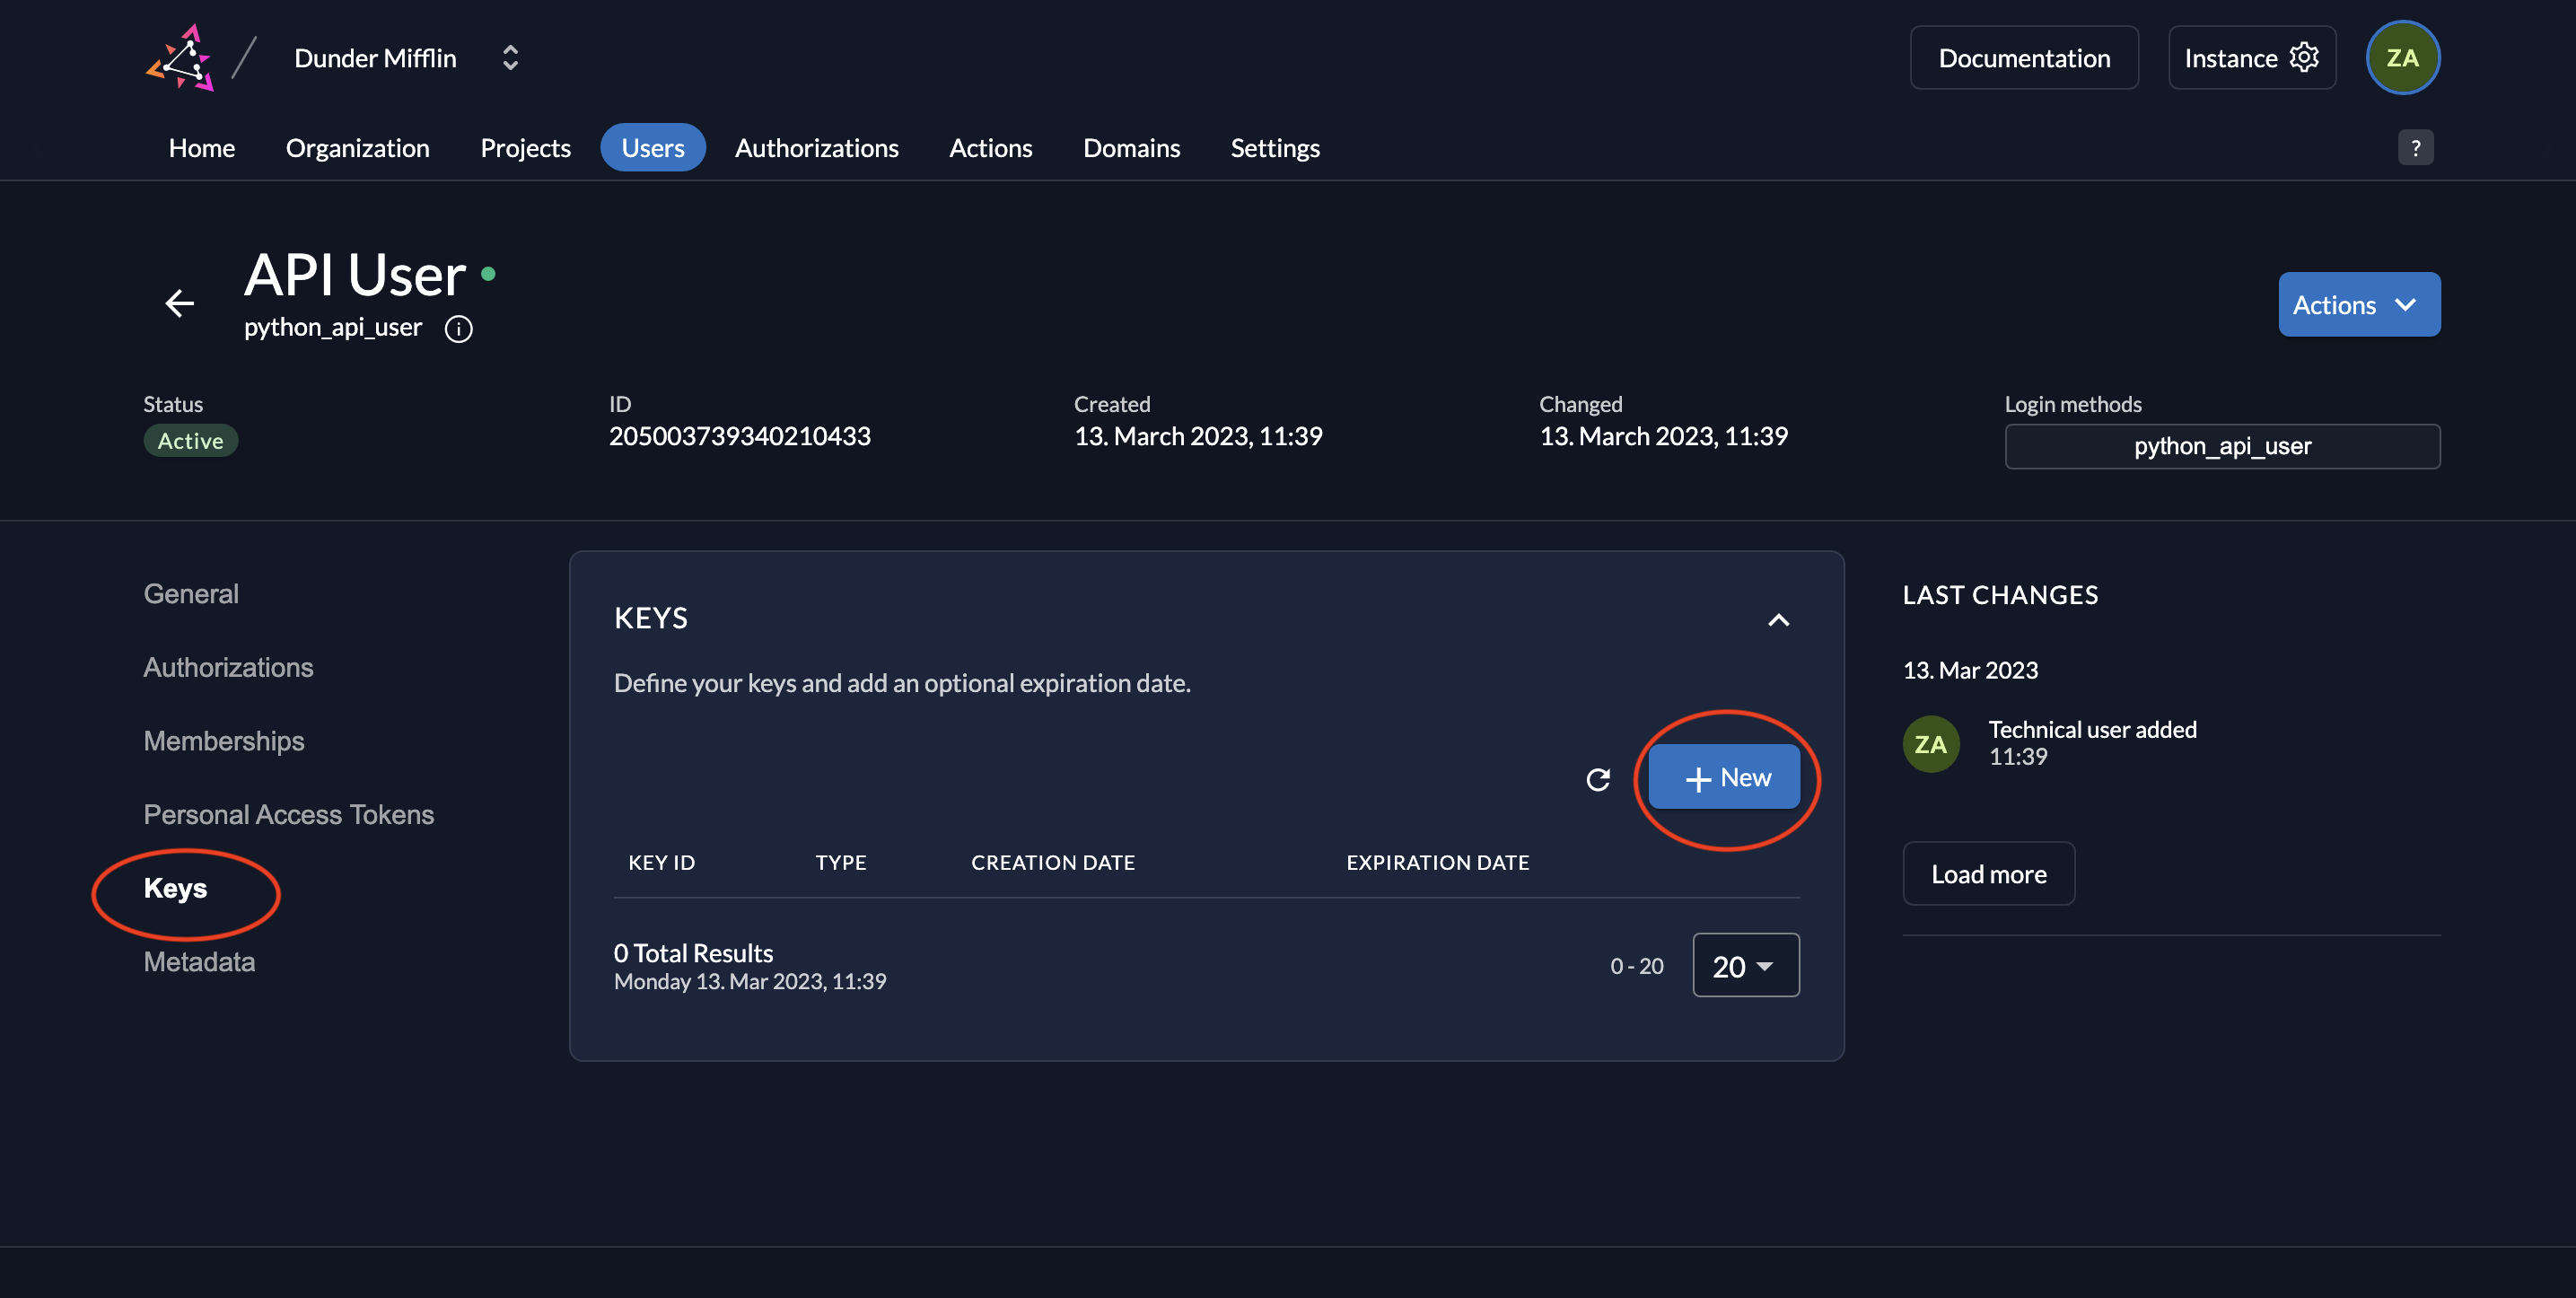Screen dimensions: 2576x1298
Task: Switch to the Authorizations top tab
Action: tap(816, 148)
